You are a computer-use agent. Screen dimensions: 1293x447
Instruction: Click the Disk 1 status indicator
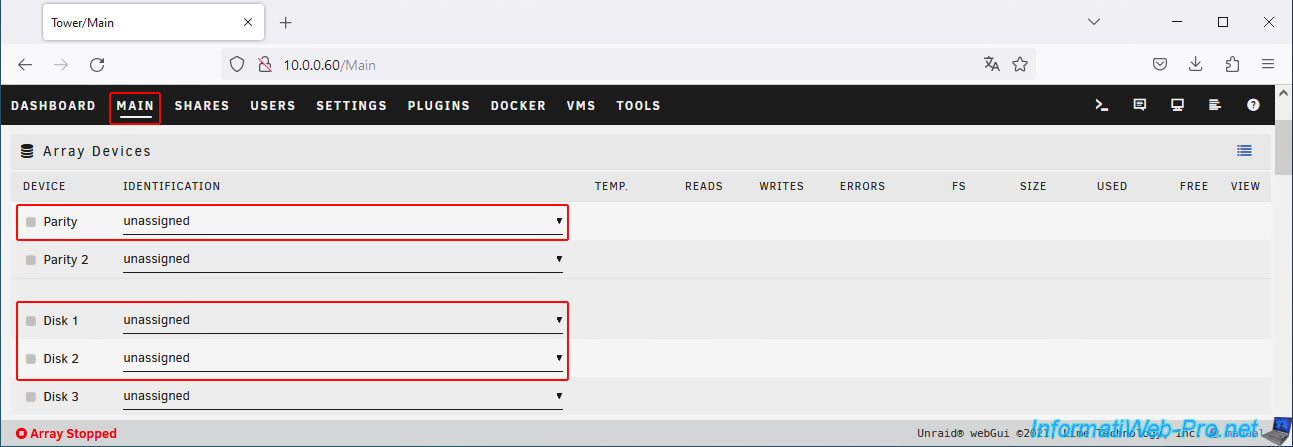pos(31,321)
